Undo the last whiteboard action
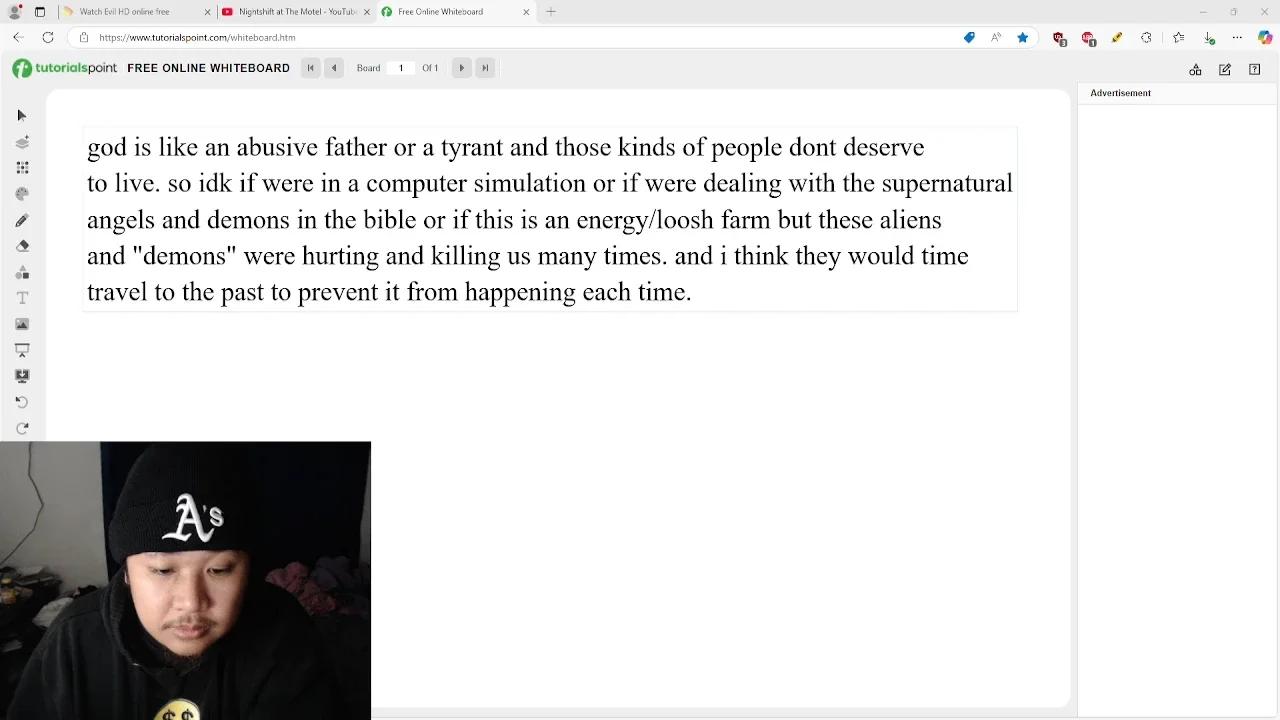This screenshot has width=1280, height=720. pos(22,402)
